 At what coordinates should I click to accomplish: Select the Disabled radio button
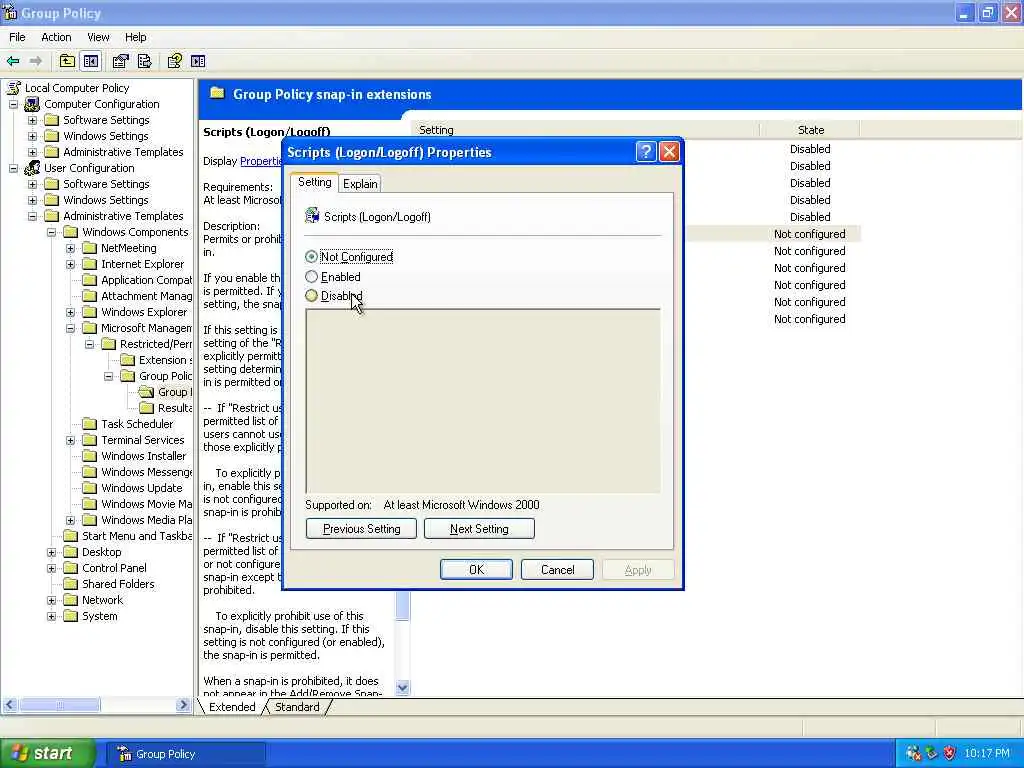pos(312,296)
